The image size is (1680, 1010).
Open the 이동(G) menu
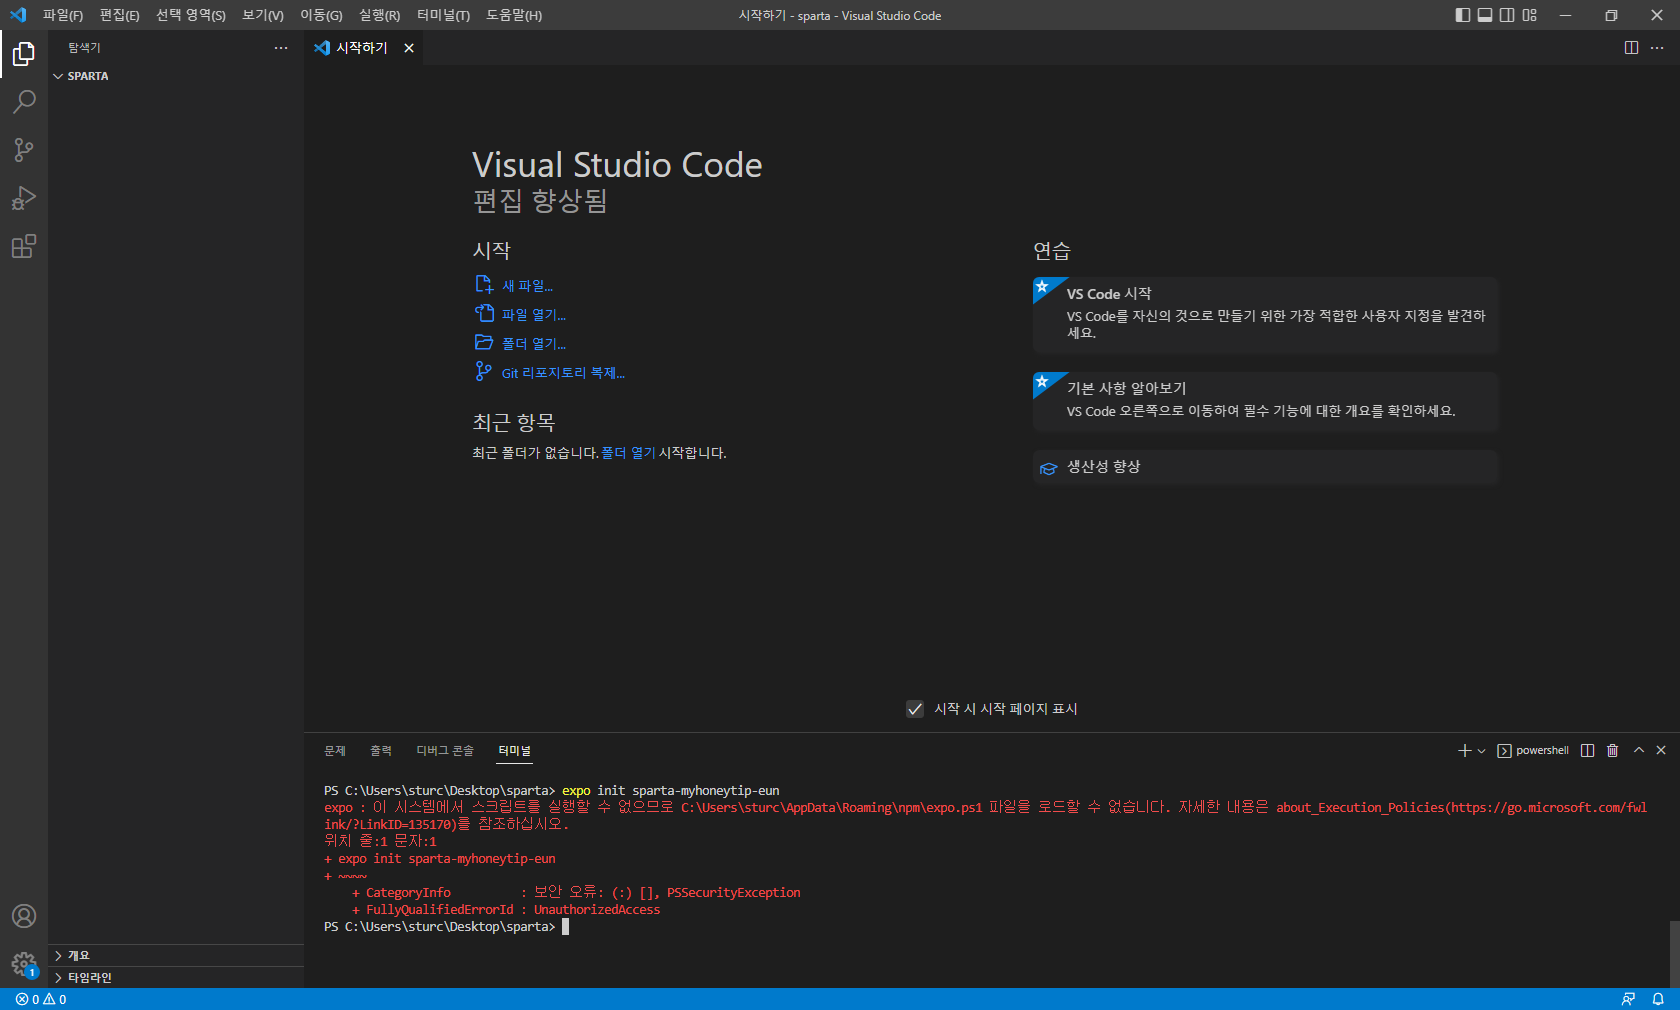(321, 15)
